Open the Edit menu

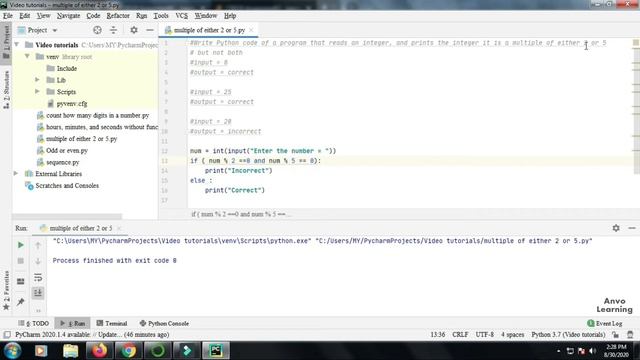pyautogui.click(x=24, y=16)
